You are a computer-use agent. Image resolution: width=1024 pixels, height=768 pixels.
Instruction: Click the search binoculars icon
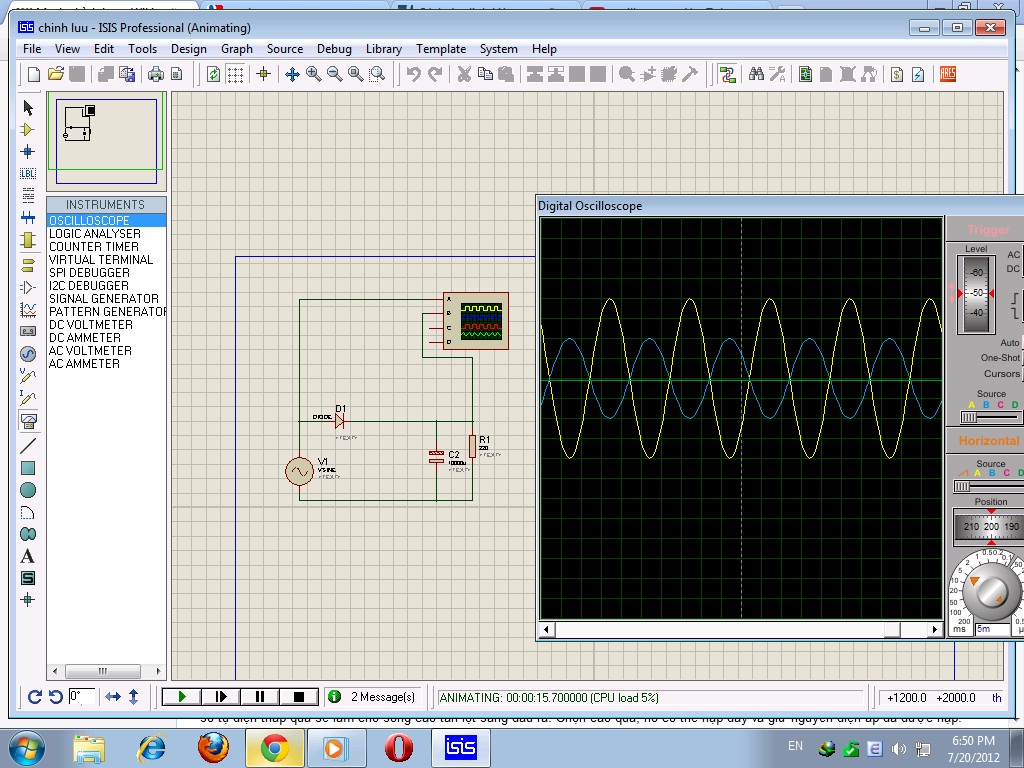[756, 74]
